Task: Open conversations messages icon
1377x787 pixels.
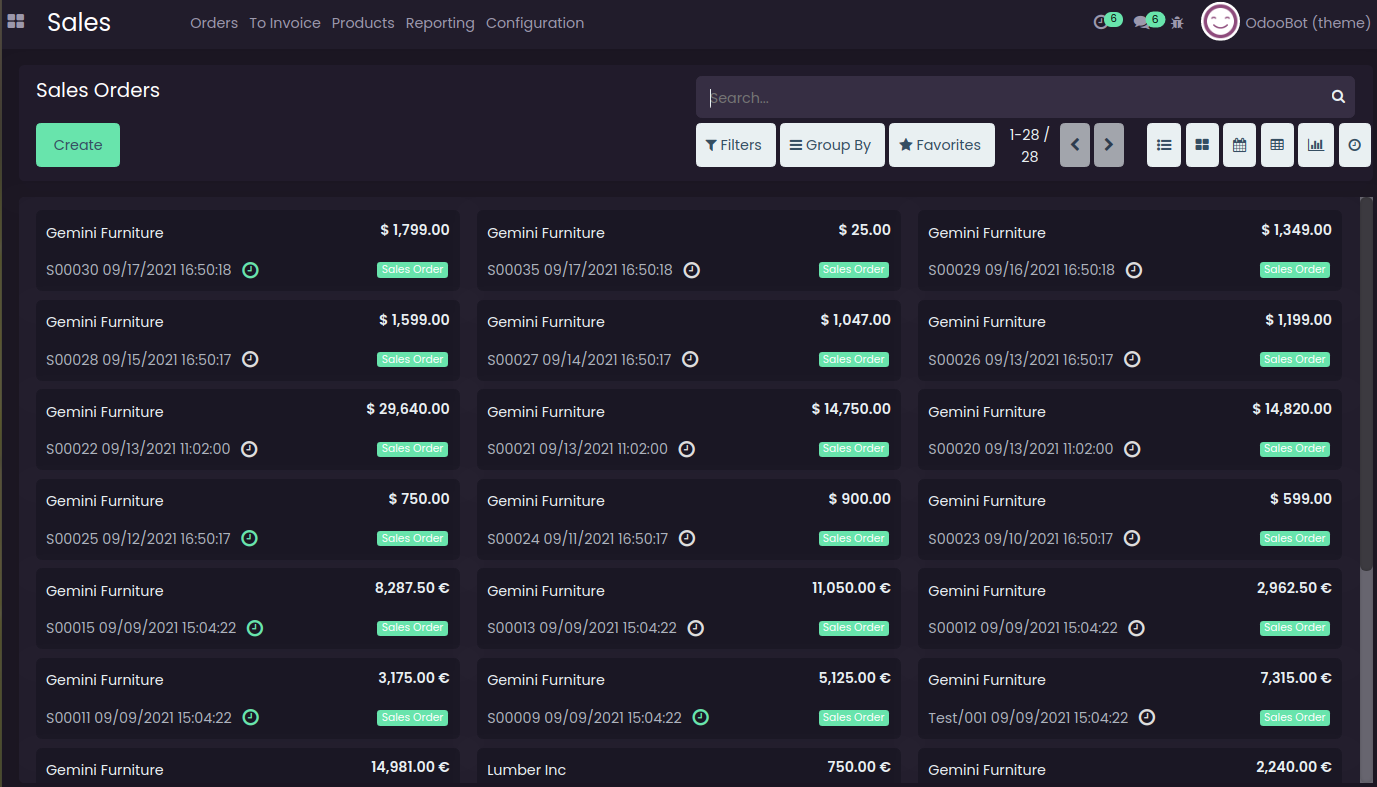Action: click(x=1141, y=22)
